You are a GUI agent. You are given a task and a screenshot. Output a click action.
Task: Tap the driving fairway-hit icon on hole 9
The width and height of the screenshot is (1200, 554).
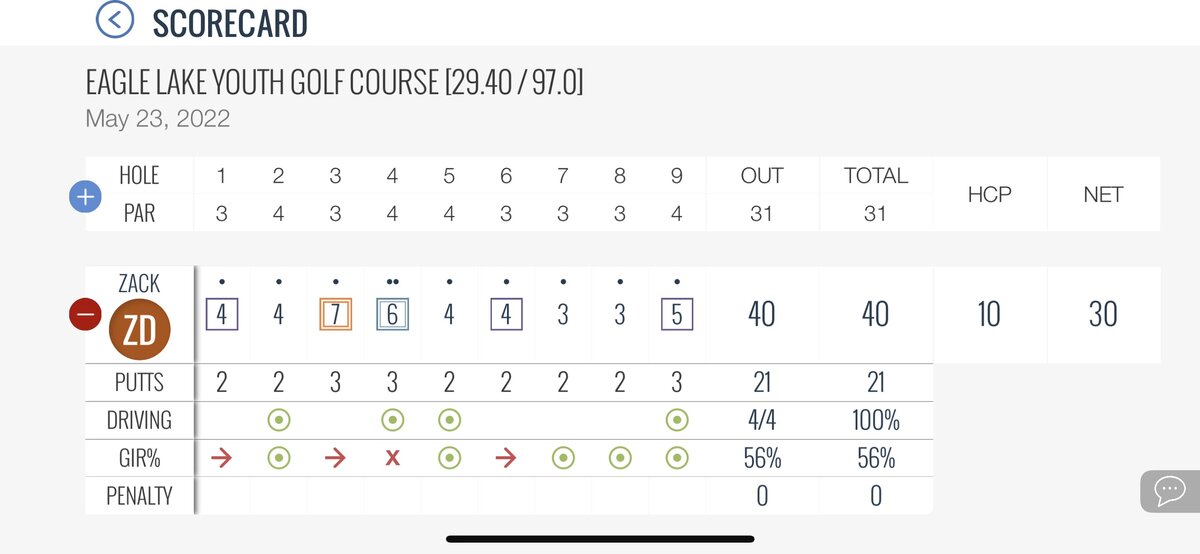(x=677, y=421)
